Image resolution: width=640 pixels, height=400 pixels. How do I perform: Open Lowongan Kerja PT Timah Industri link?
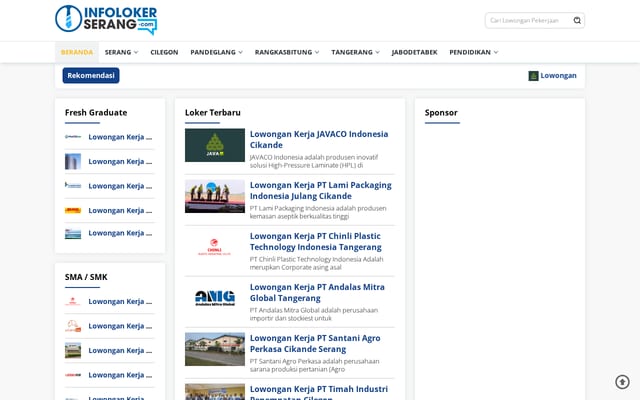[319, 392]
